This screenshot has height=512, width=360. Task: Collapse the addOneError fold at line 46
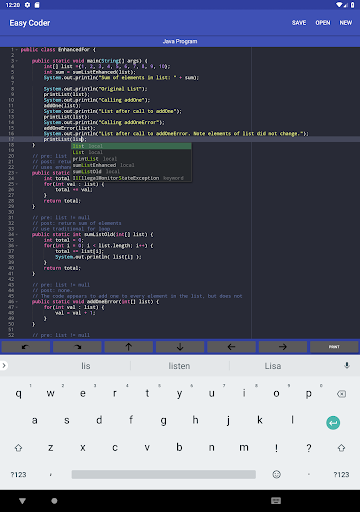pyautogui.click(x=17, y=302)
